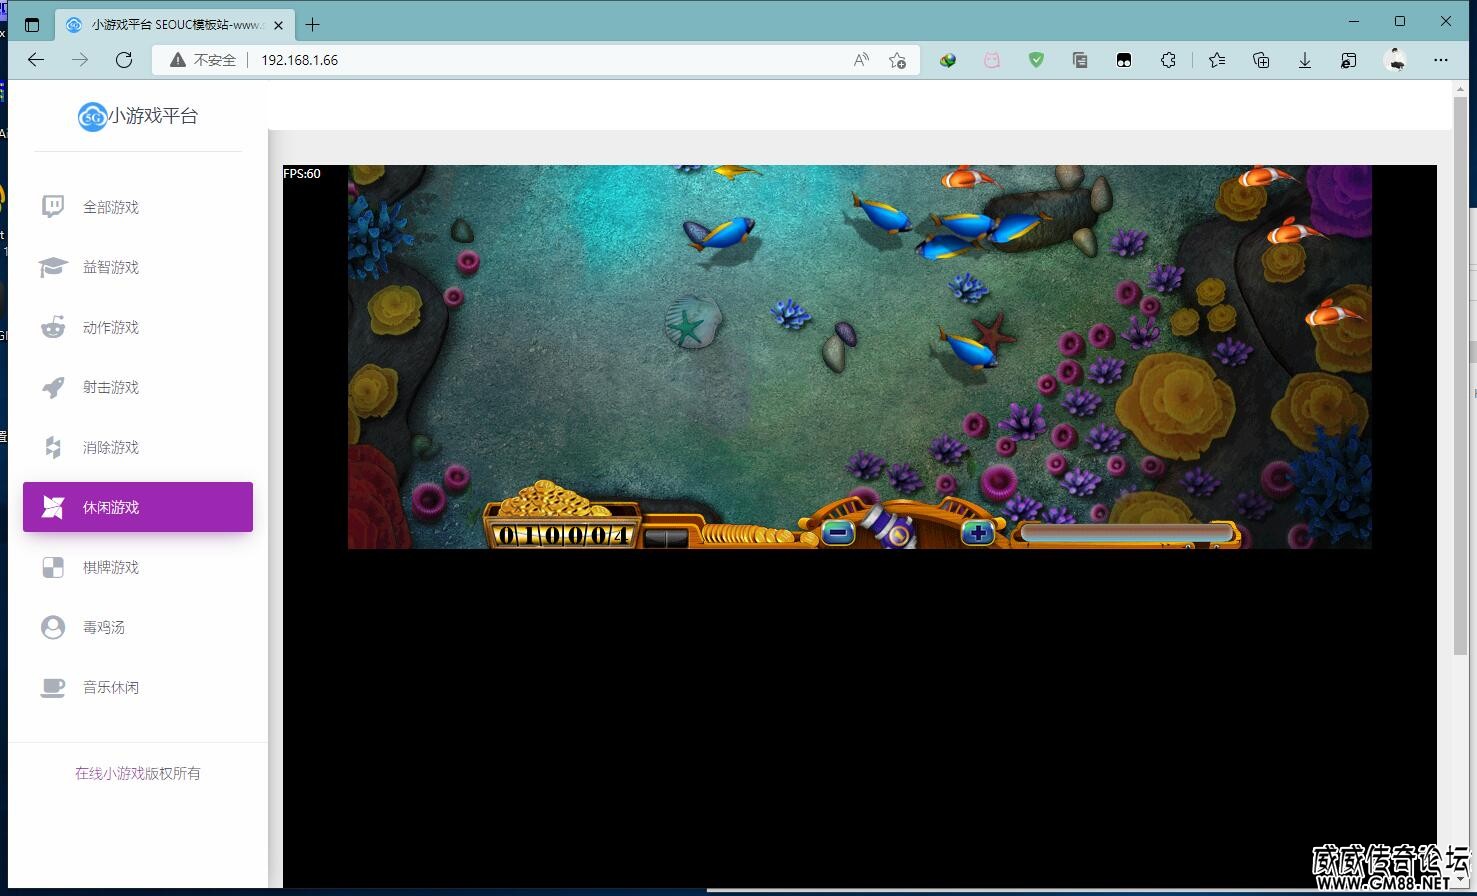Click the 音乐休闲 coffee cup icon
The width and height of the screenshot is (1477, 896).
(53, 687)
